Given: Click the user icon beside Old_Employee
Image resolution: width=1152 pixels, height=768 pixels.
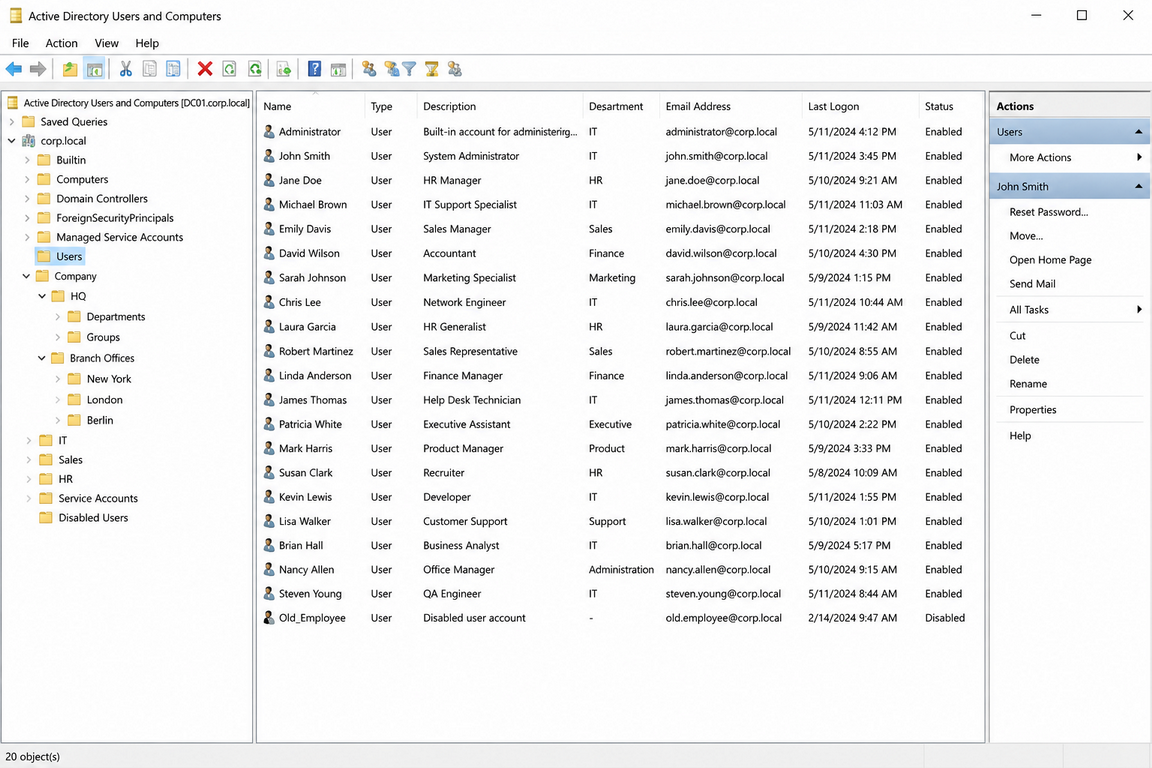Looking at the screenshot, I should click(x=269, y=617).
